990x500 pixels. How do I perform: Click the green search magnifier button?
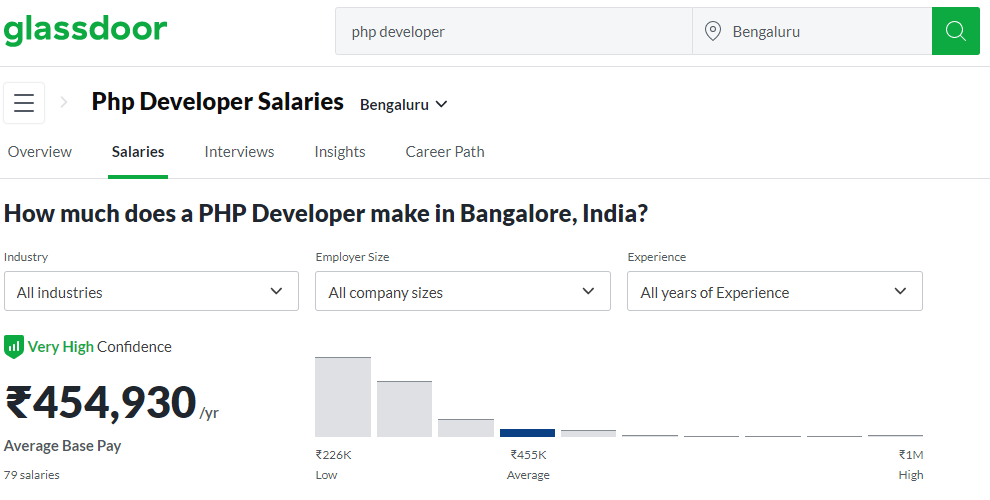955,31
